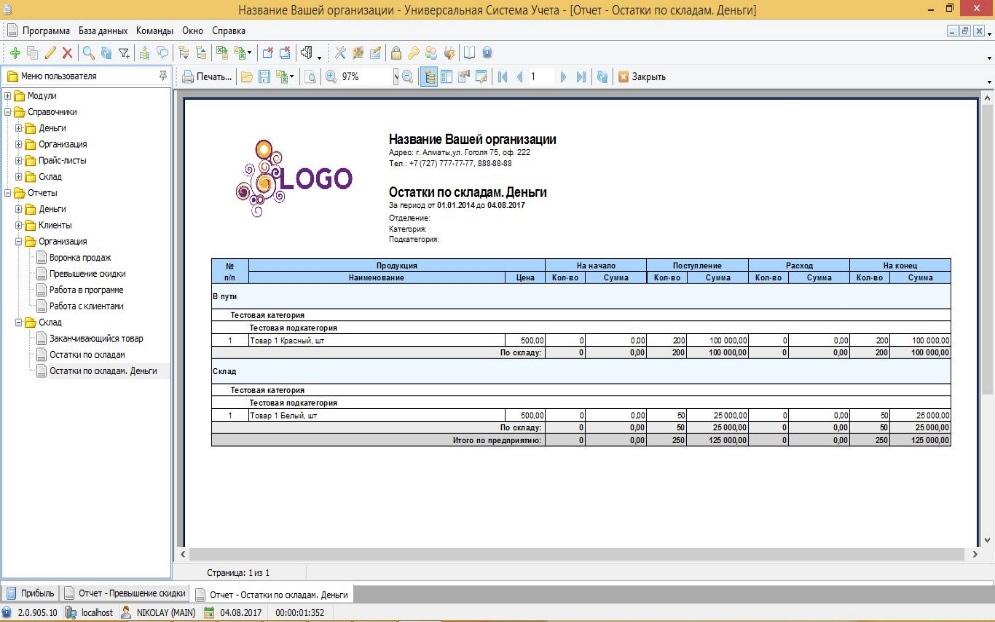Expand the Прайс-листы node
995x622 pixels.
[18, 161]
